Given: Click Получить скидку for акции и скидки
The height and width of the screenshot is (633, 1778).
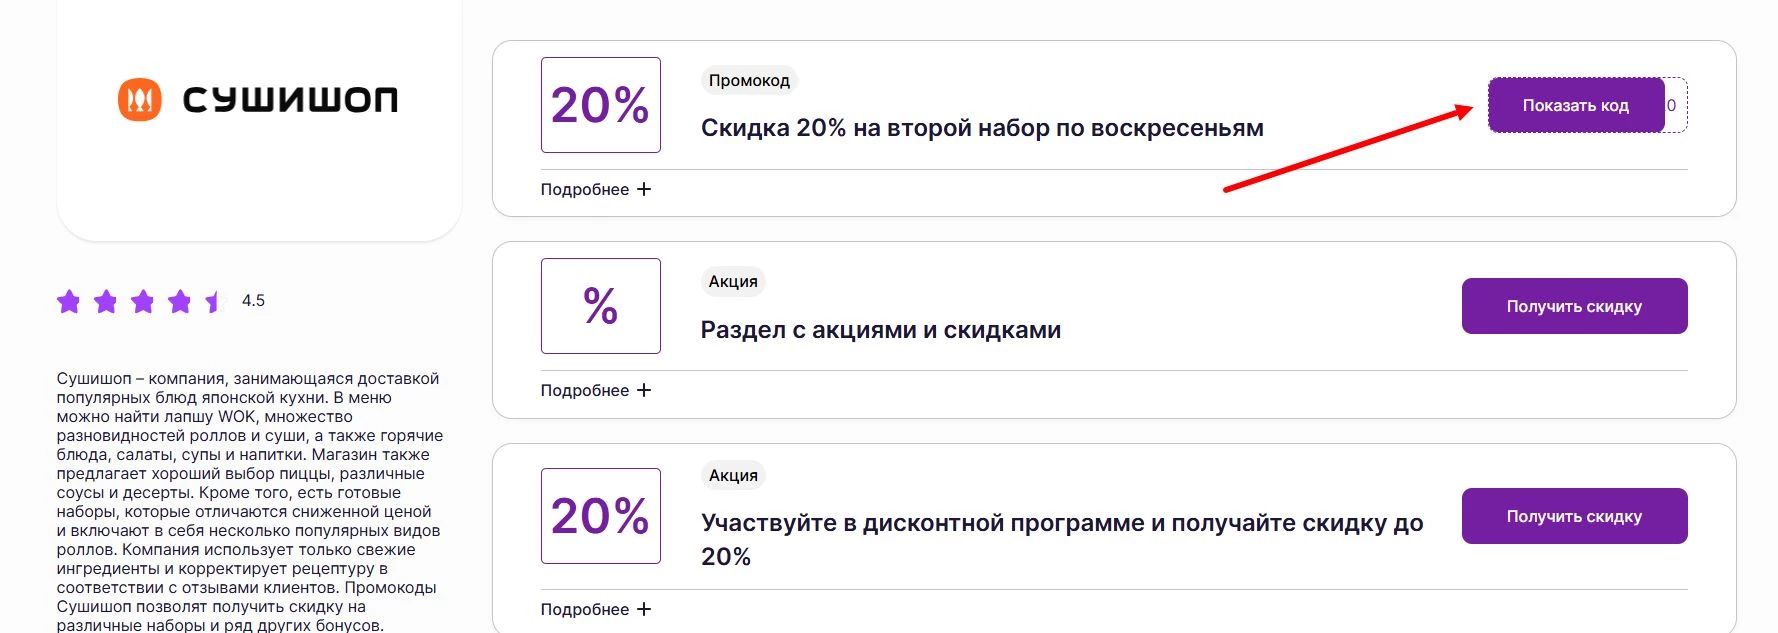Looking at the screenshot, I should click(x=1574, y=305).
